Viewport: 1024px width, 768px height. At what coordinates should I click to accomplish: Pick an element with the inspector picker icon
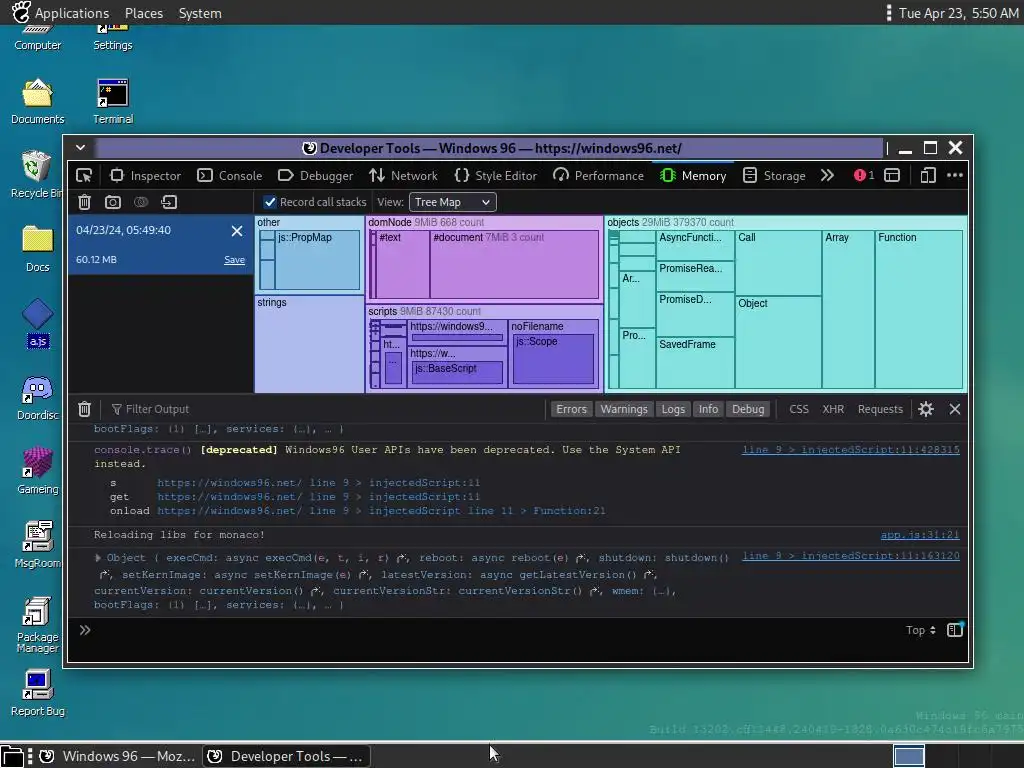tap(84, 176)
